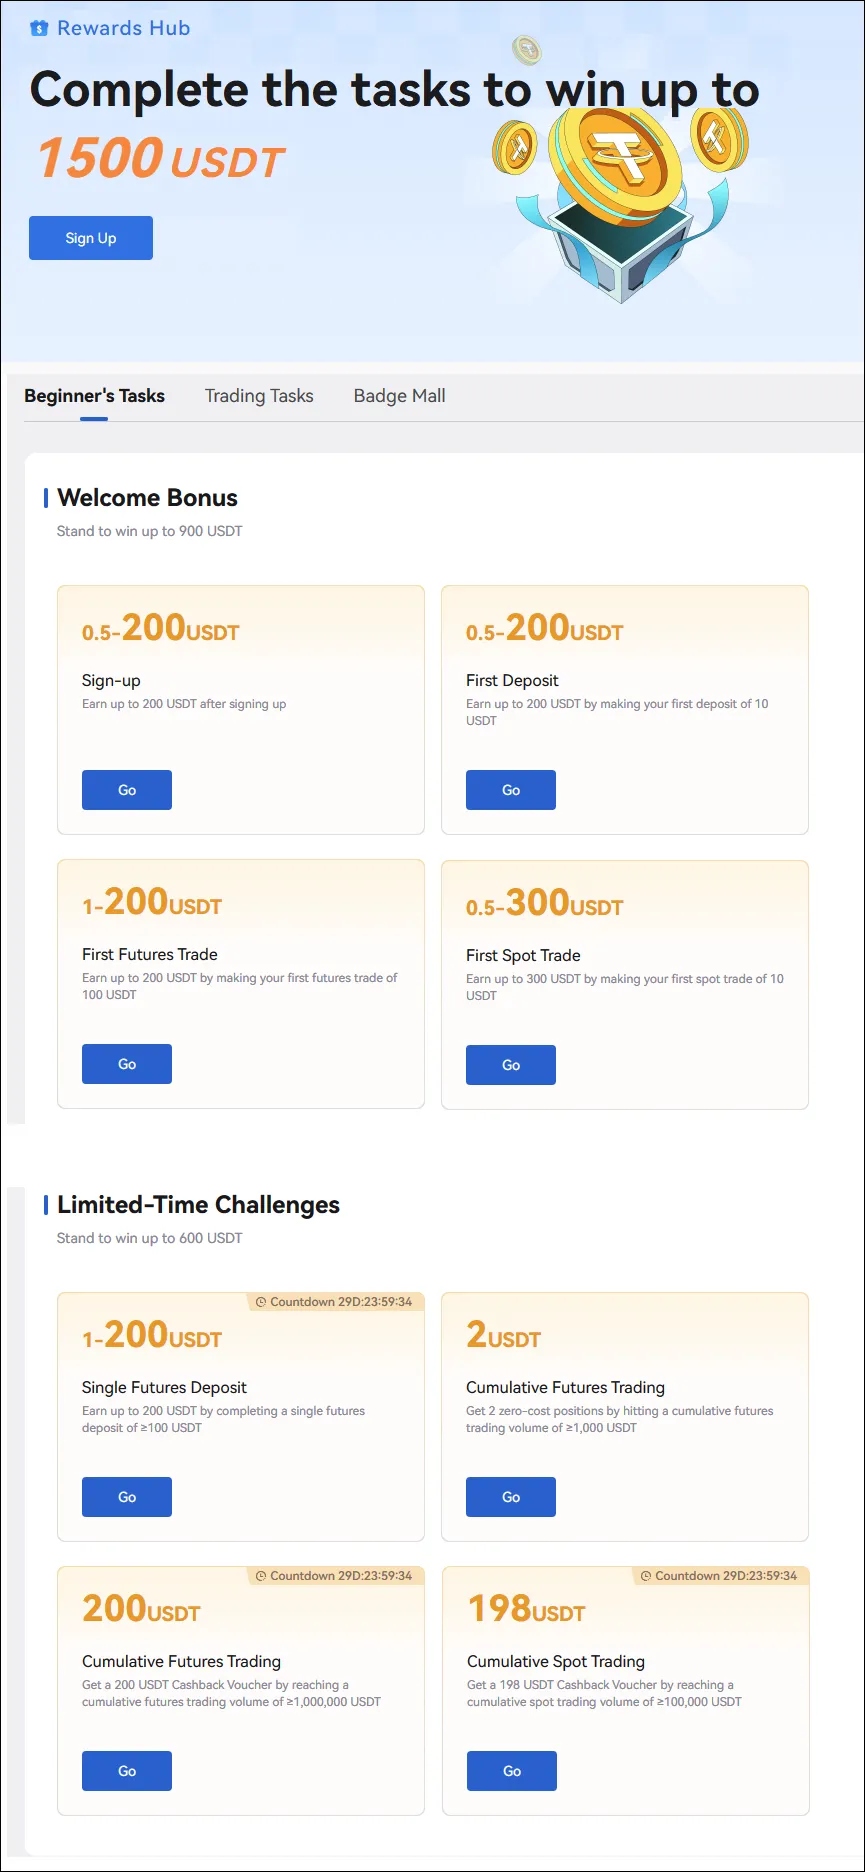
Task: Click the Rewards Hub gift icon
Action: point(39,29)
